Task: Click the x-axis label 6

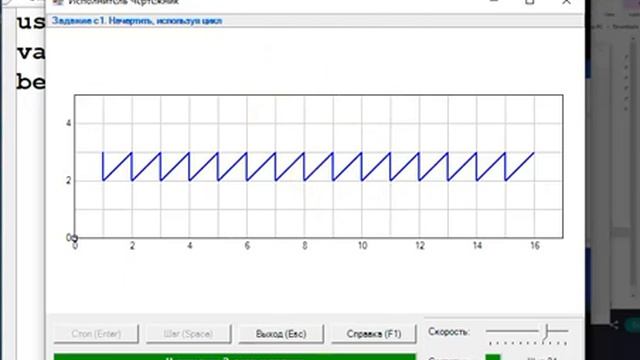Action: (247, 246)
